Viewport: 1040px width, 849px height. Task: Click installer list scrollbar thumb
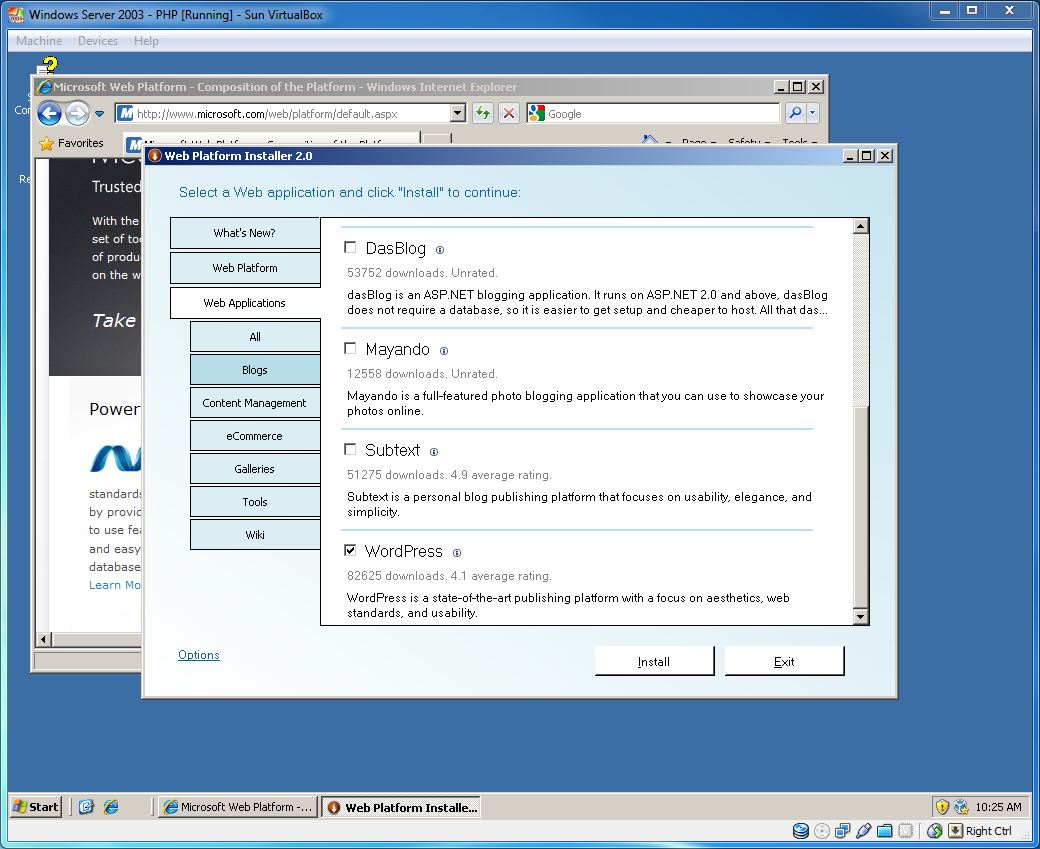[860, 507]
